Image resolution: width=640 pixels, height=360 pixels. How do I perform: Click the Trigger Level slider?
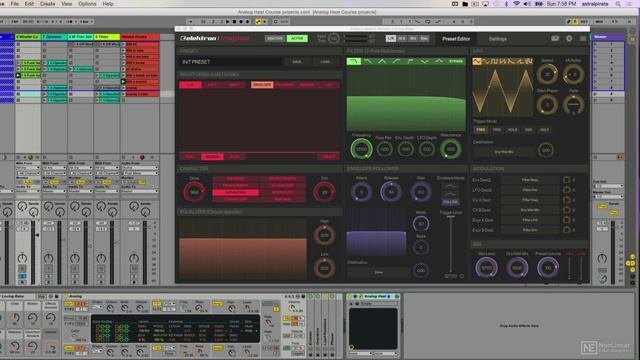pos(451,245)
